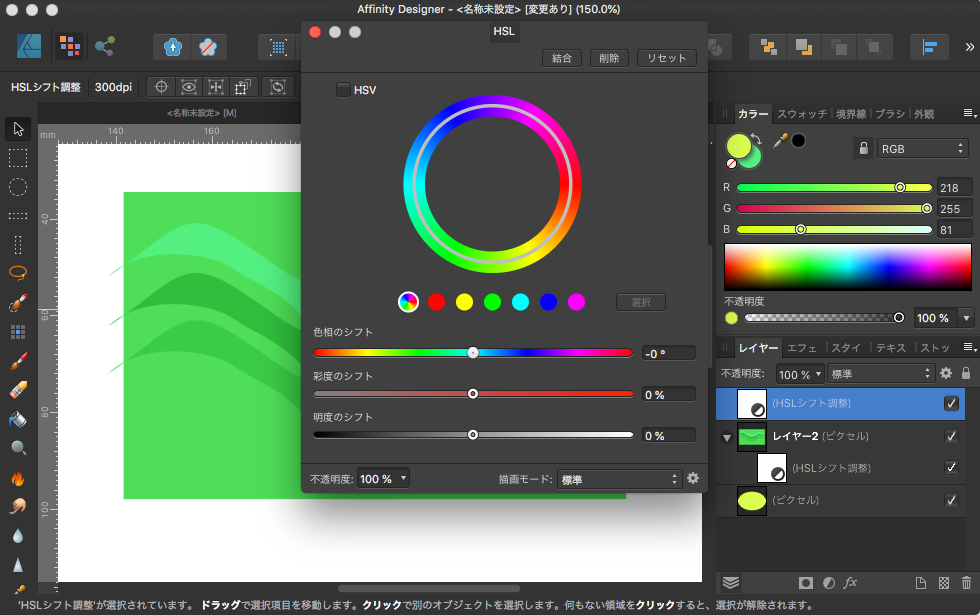Click the Layers panel lock icon
This screenshot has width=980, height=615.
[x=966, y=374]
